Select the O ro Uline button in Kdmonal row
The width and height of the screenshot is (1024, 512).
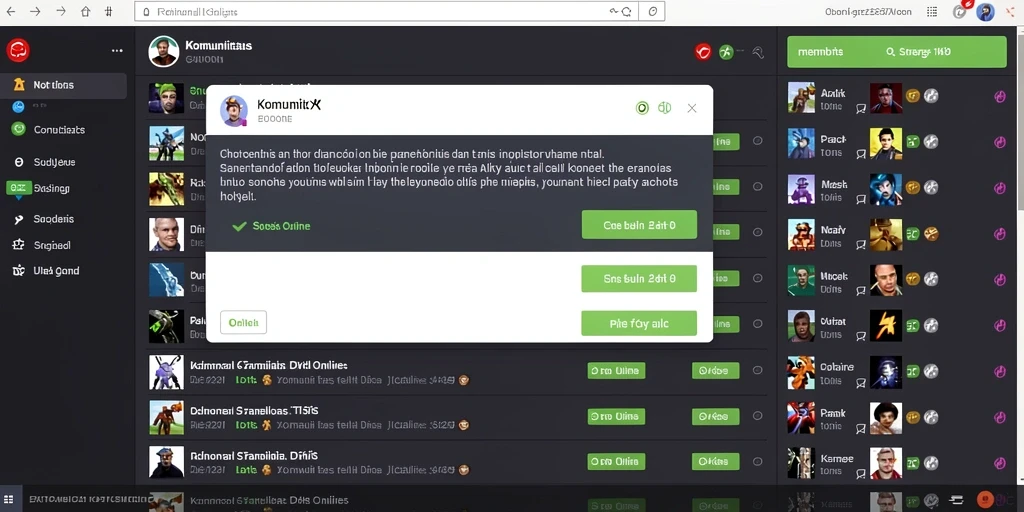(x=616, y=371)
